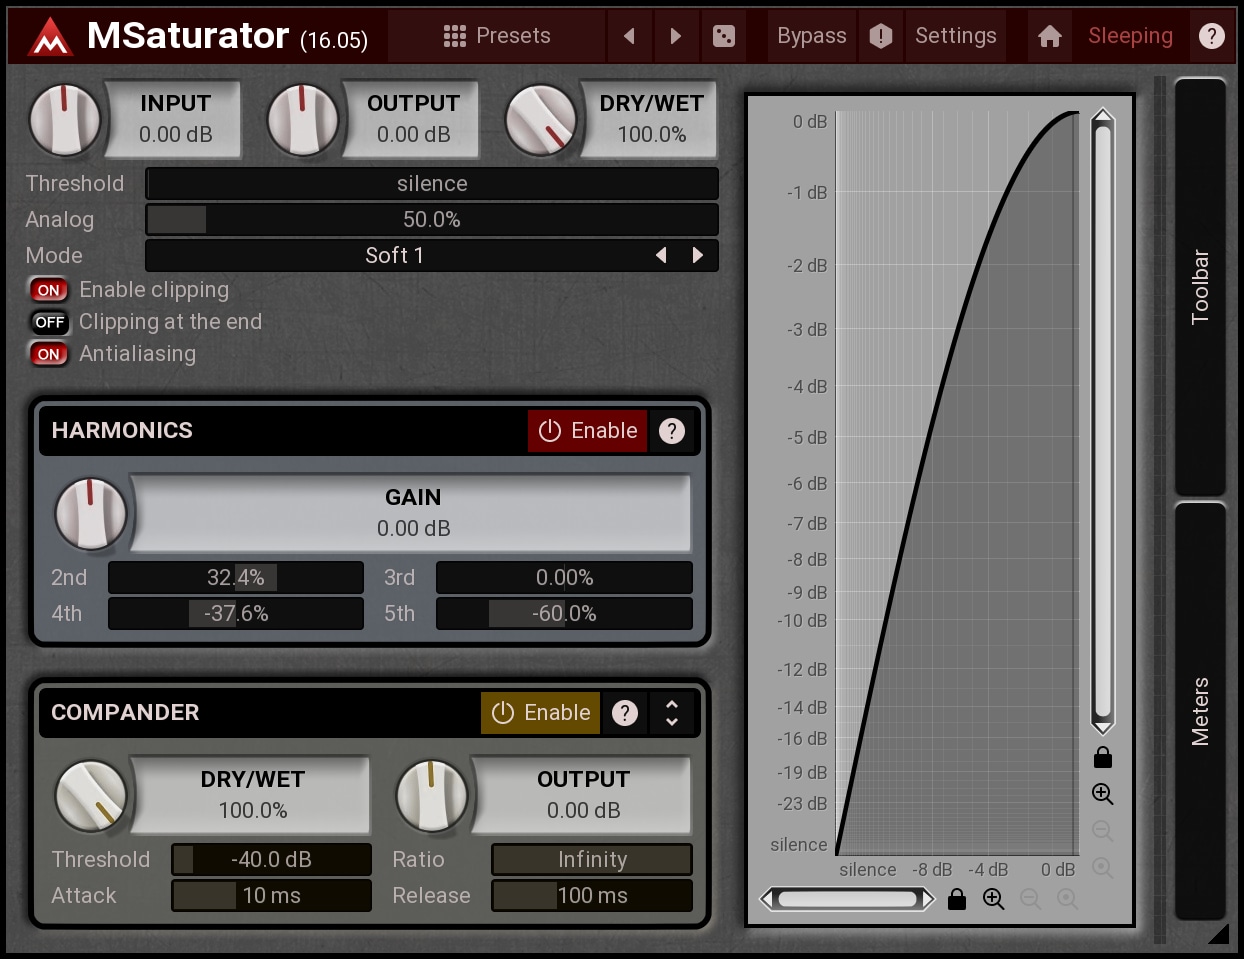Image resolution: width=1244 pixels, height=959 pixels.
Task: Click the Analog slider at 50.0%
Action: pos(432,220)
